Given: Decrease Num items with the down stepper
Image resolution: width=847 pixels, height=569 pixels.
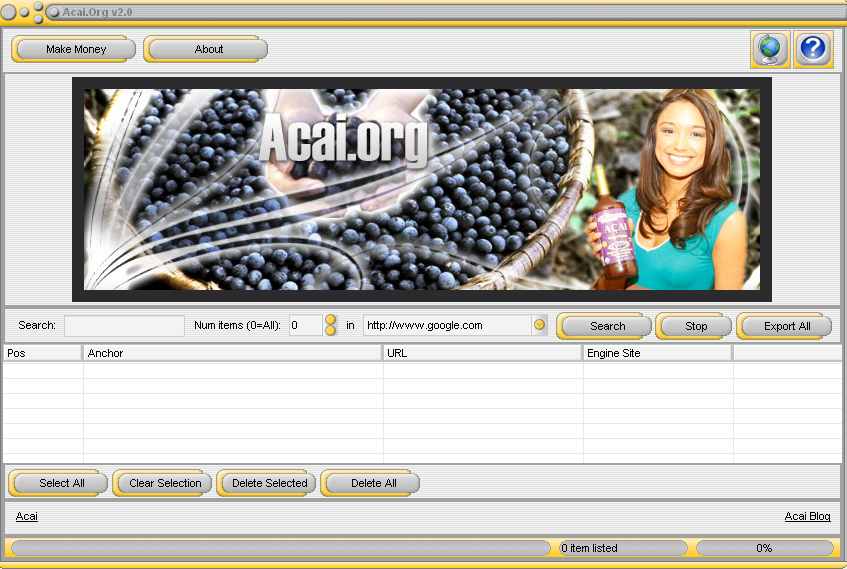Looking at the screenshot, I should click(331, 331).
